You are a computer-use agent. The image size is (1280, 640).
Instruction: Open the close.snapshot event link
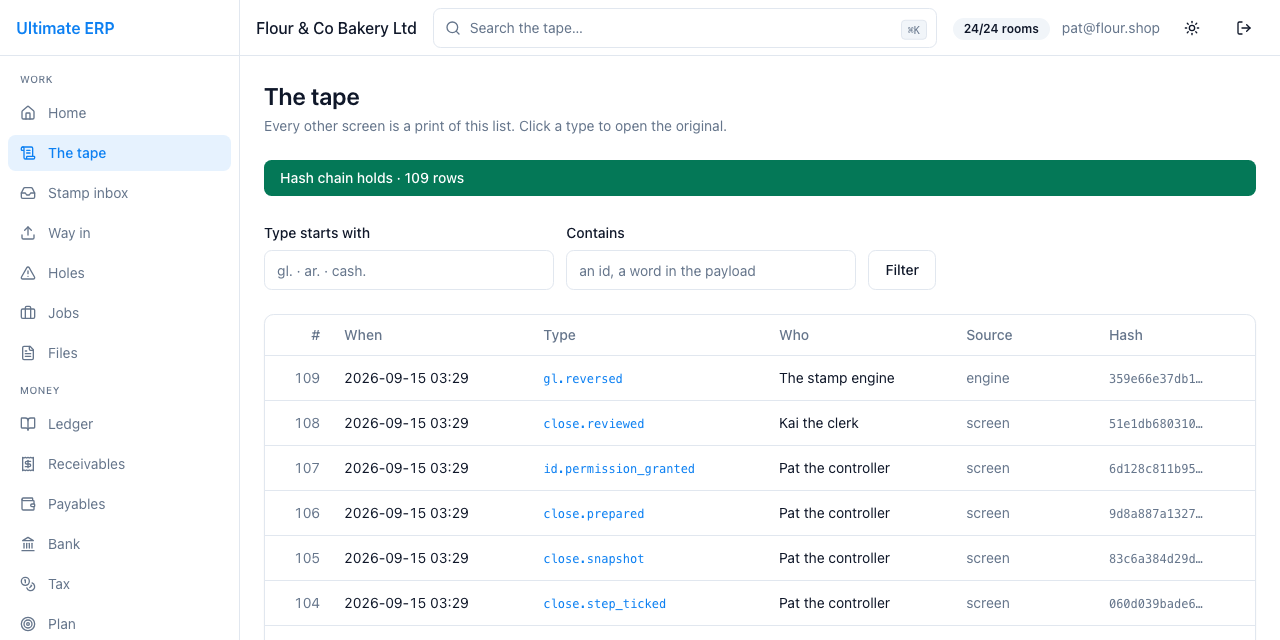point(594,559)
